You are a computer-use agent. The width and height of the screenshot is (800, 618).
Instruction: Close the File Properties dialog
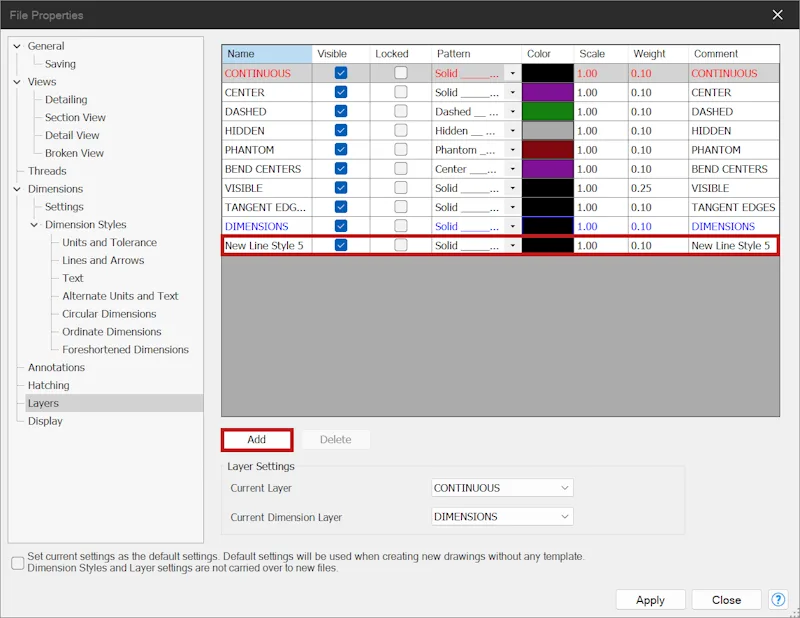[x=777, y=15]
